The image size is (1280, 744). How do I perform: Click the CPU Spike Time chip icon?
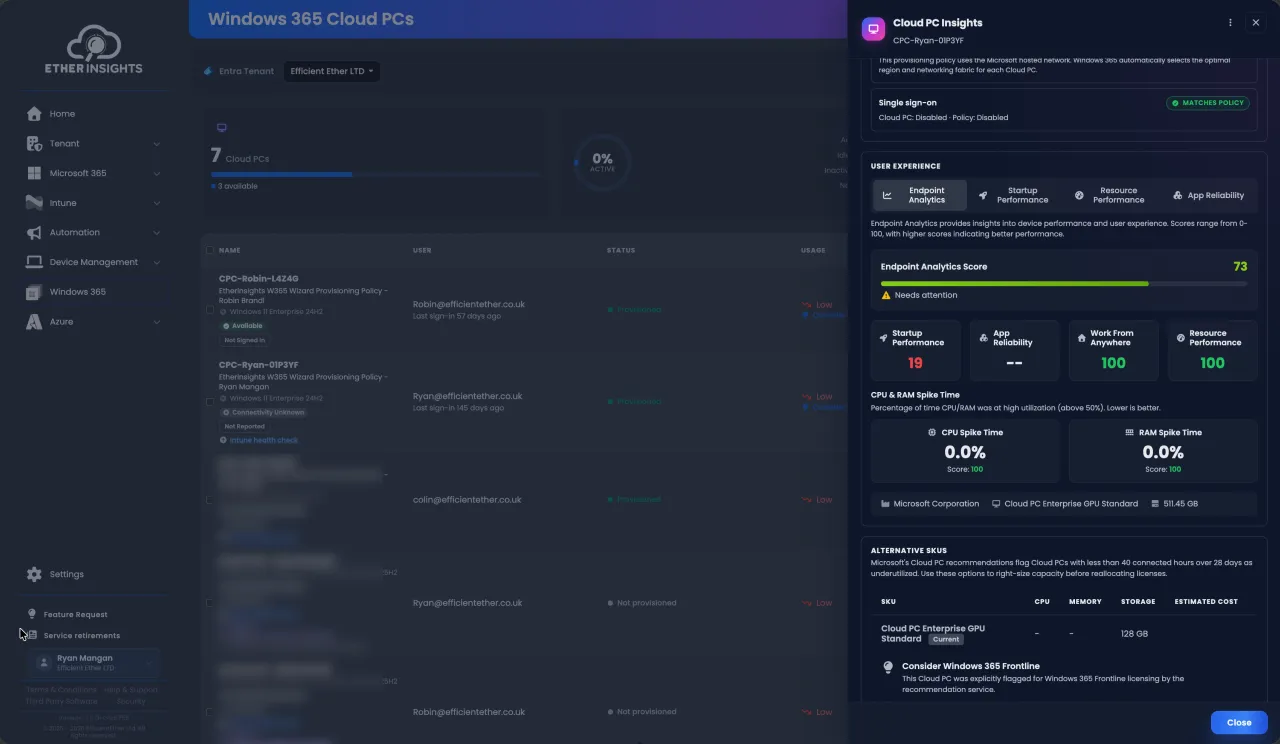[932, 433]
